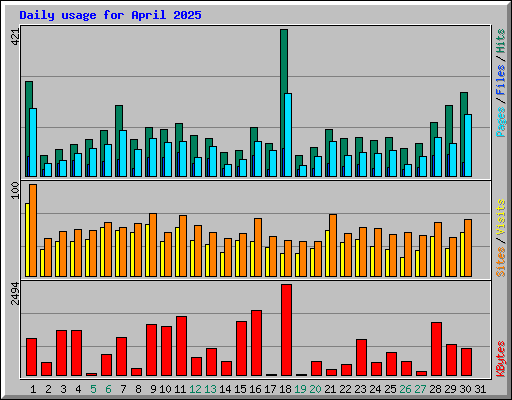Click the green weekend day label 26
Screen dimensions: 512x400
pos(405,389)
